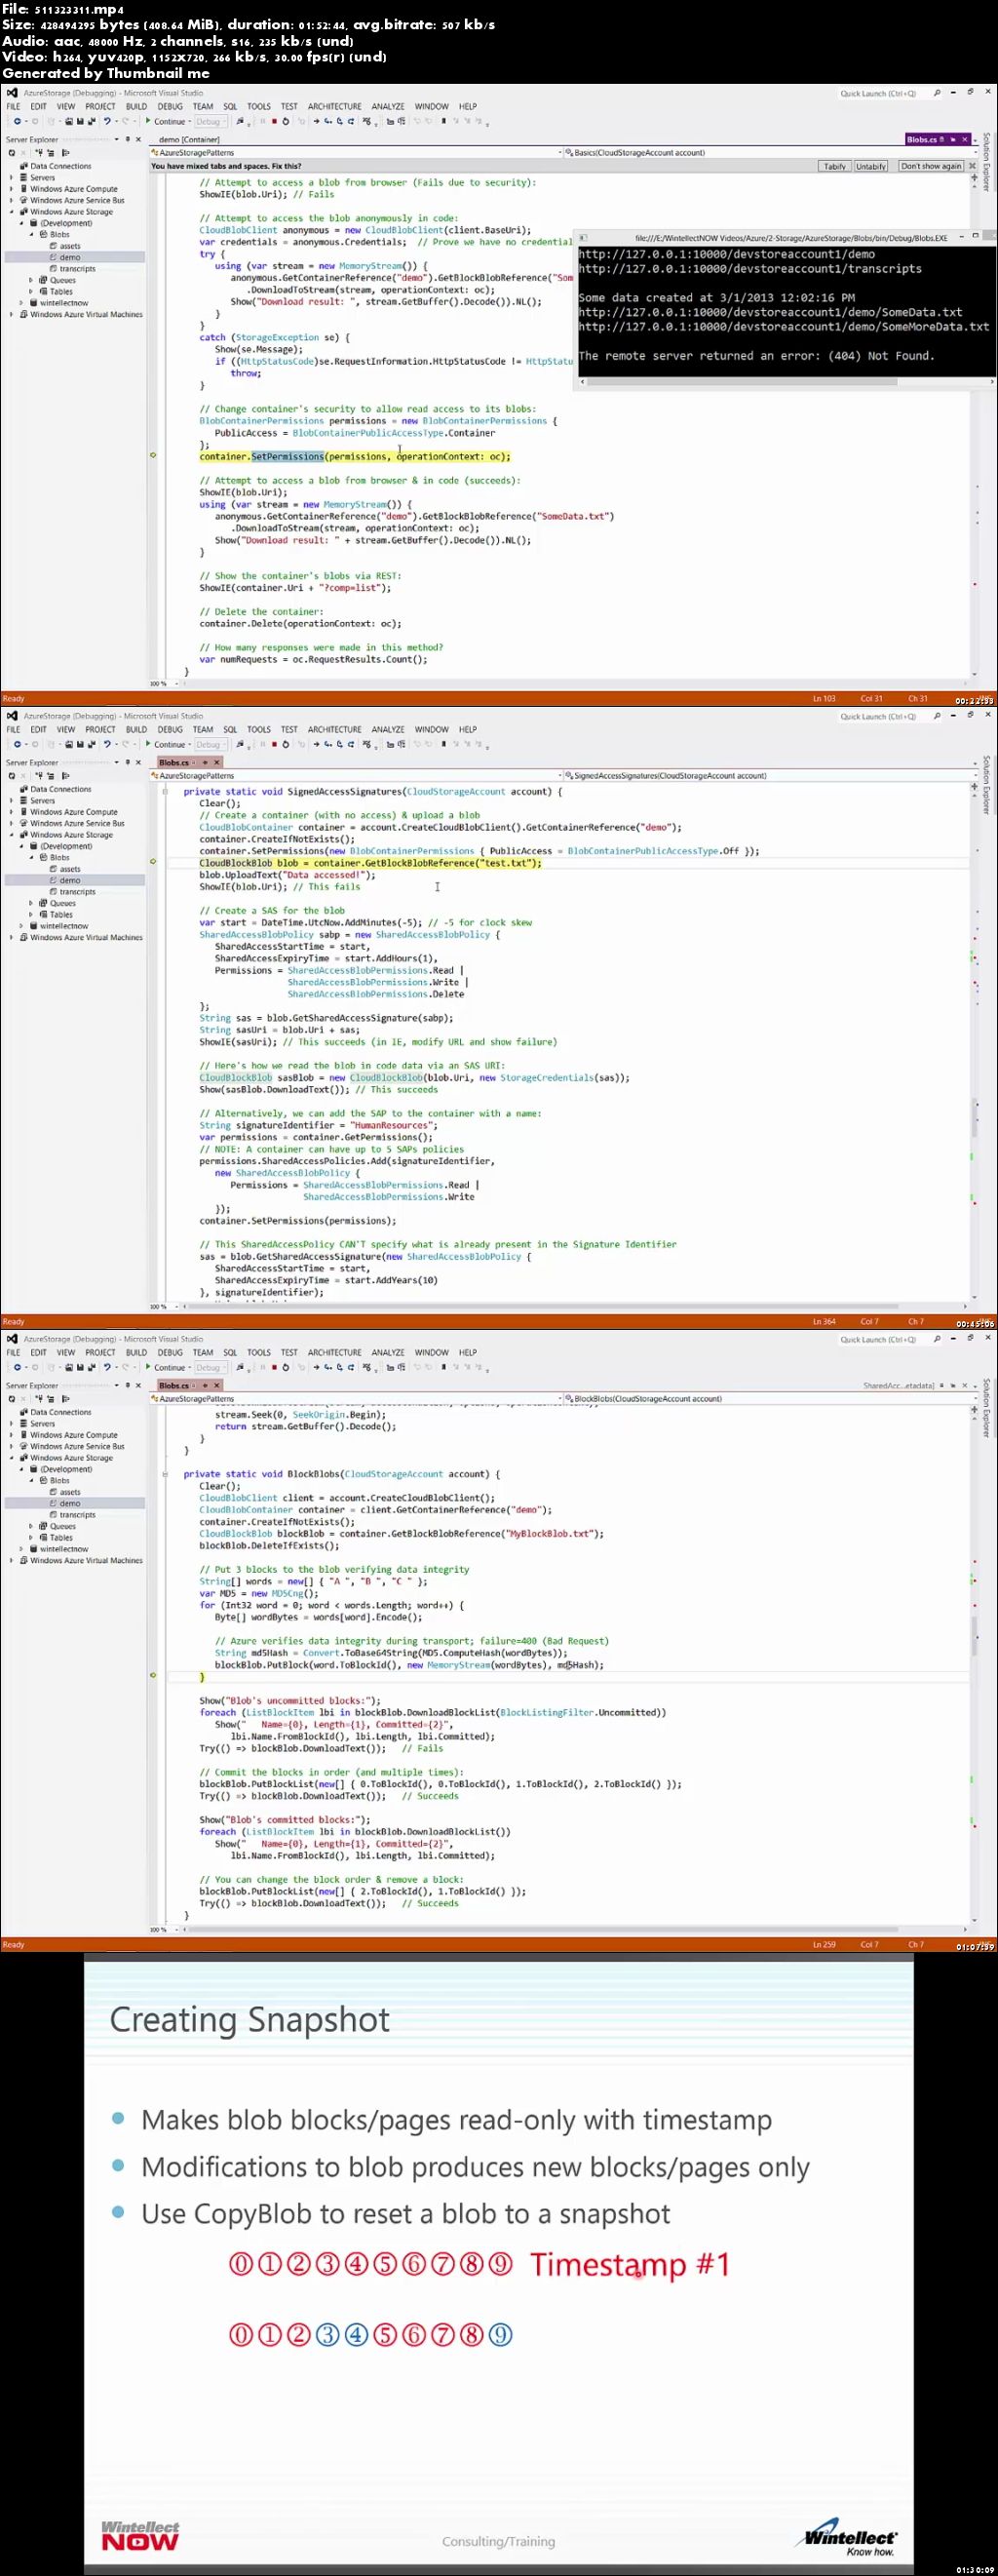The height and width of the screenshot is (2576, 998).
Task: Close the Blobs.cs purple preview tab
Action: pyautogui.click(x=964, y=139)
